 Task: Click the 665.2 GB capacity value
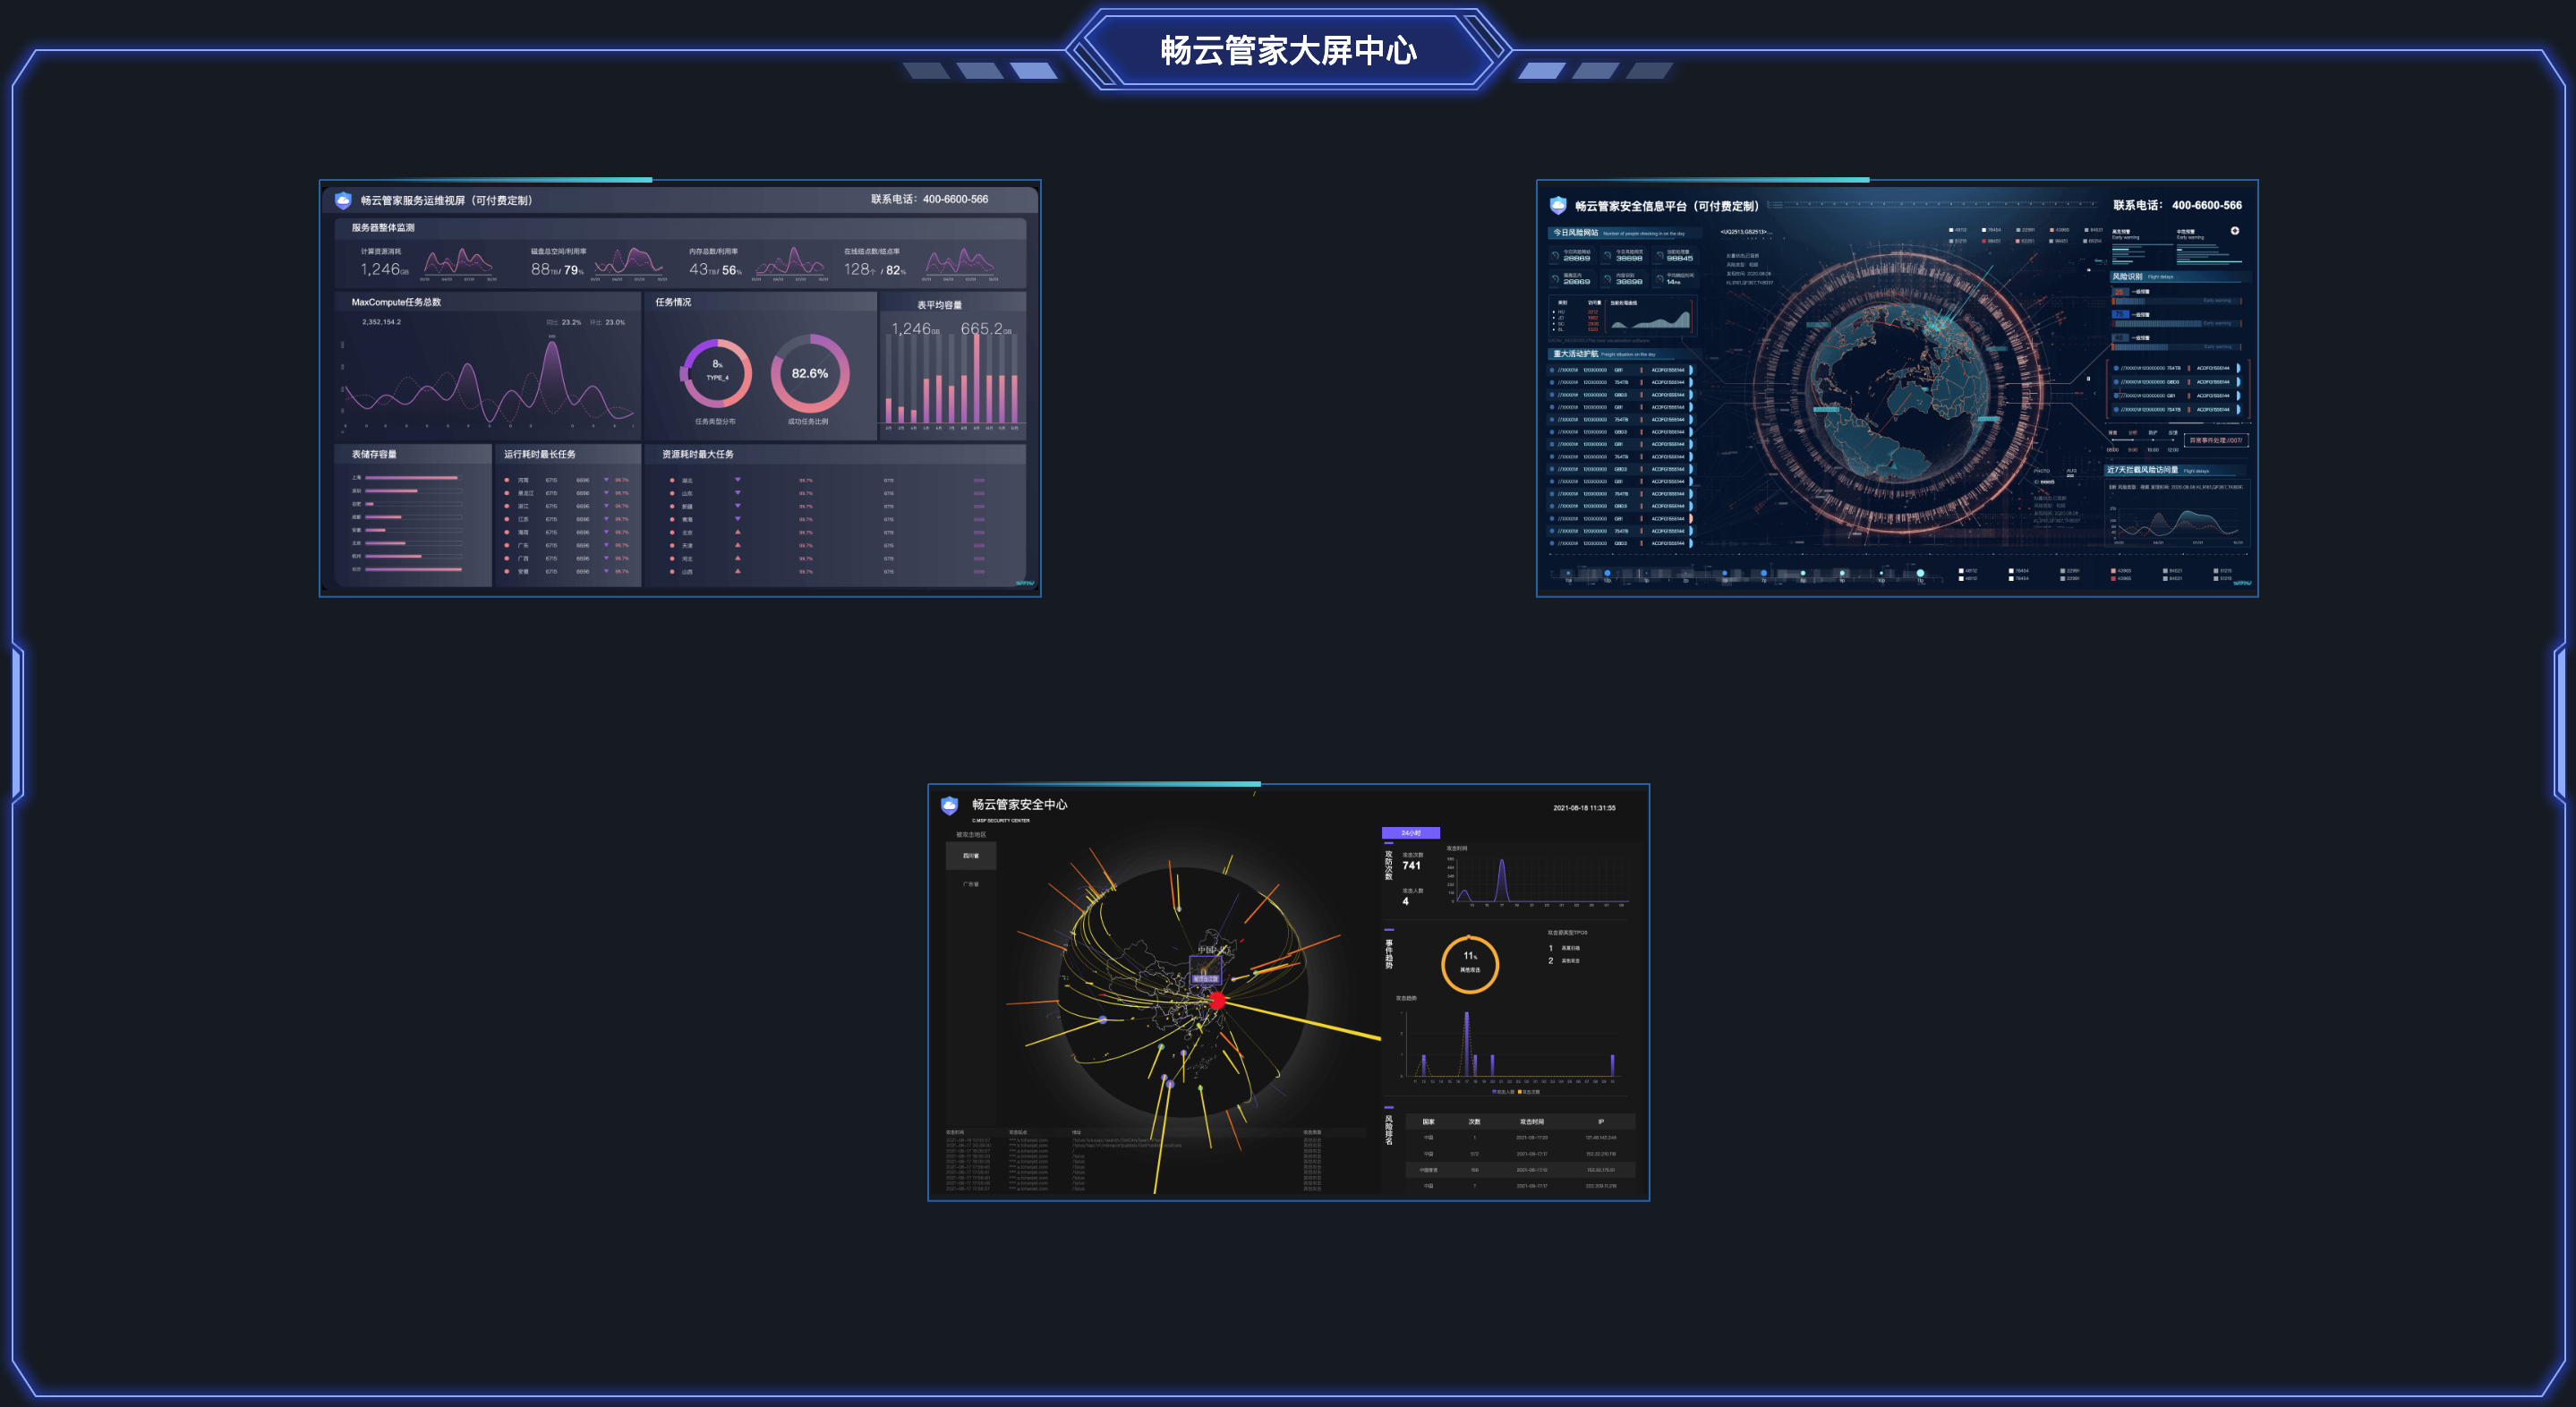pos(986,328)
